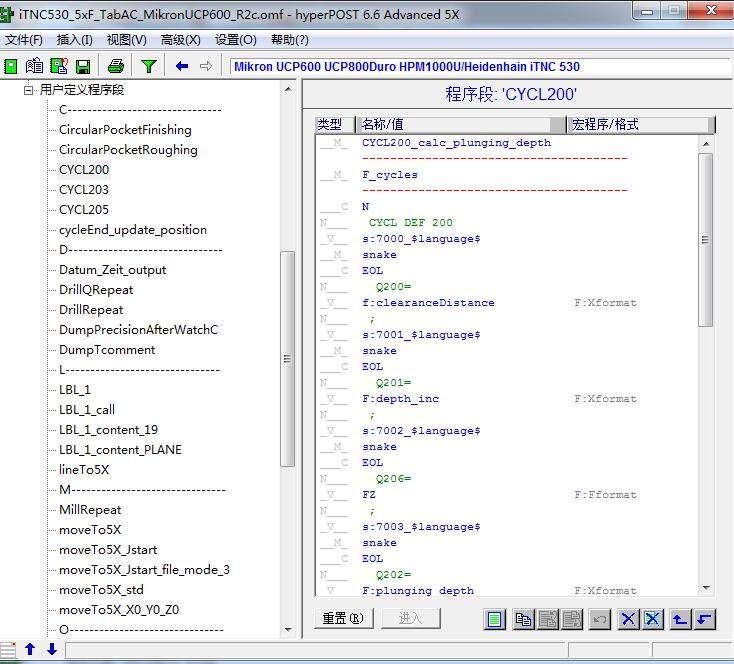Click the green lined list icon below editor
The image size is (734, 664).
click(494, 620)
